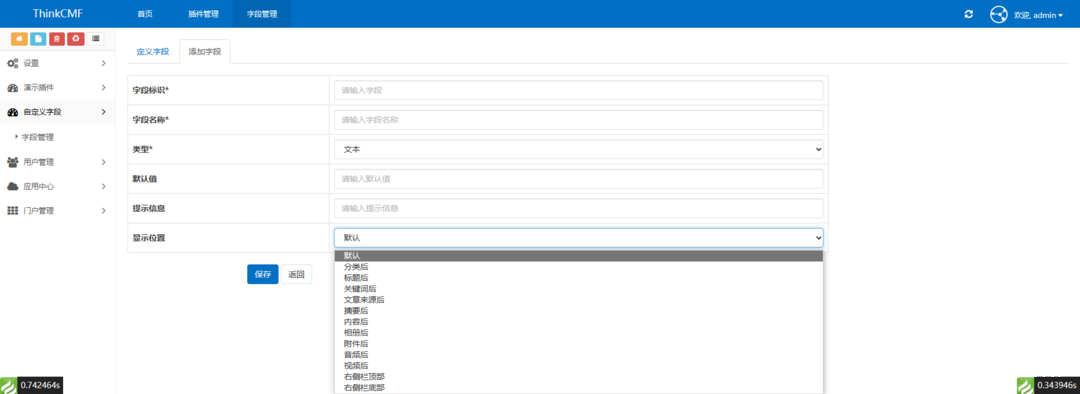Click the green trace icon at bottom right

click(1026, 385)
